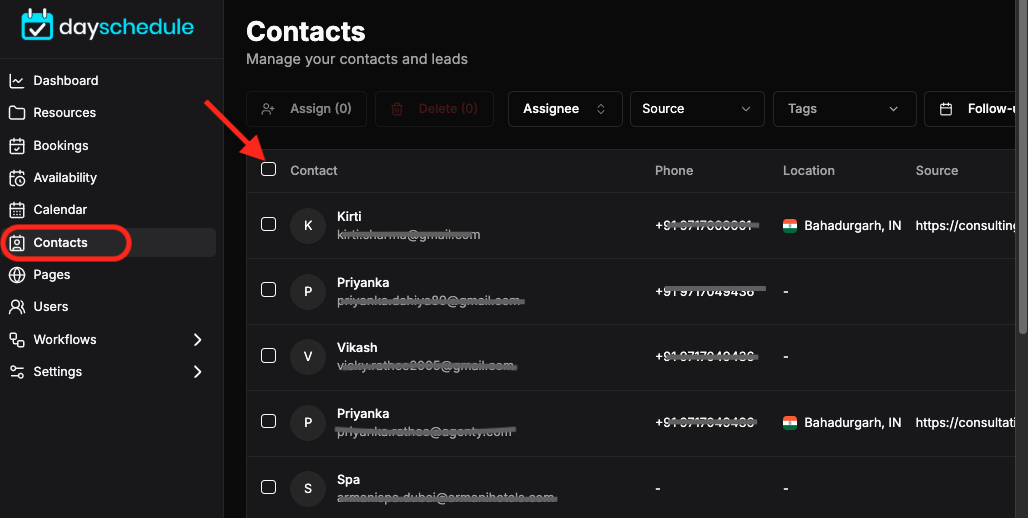Screen dimensions: 1028x518
Task: Expand the Settings submenu chevron
Action: click(197, 372)
